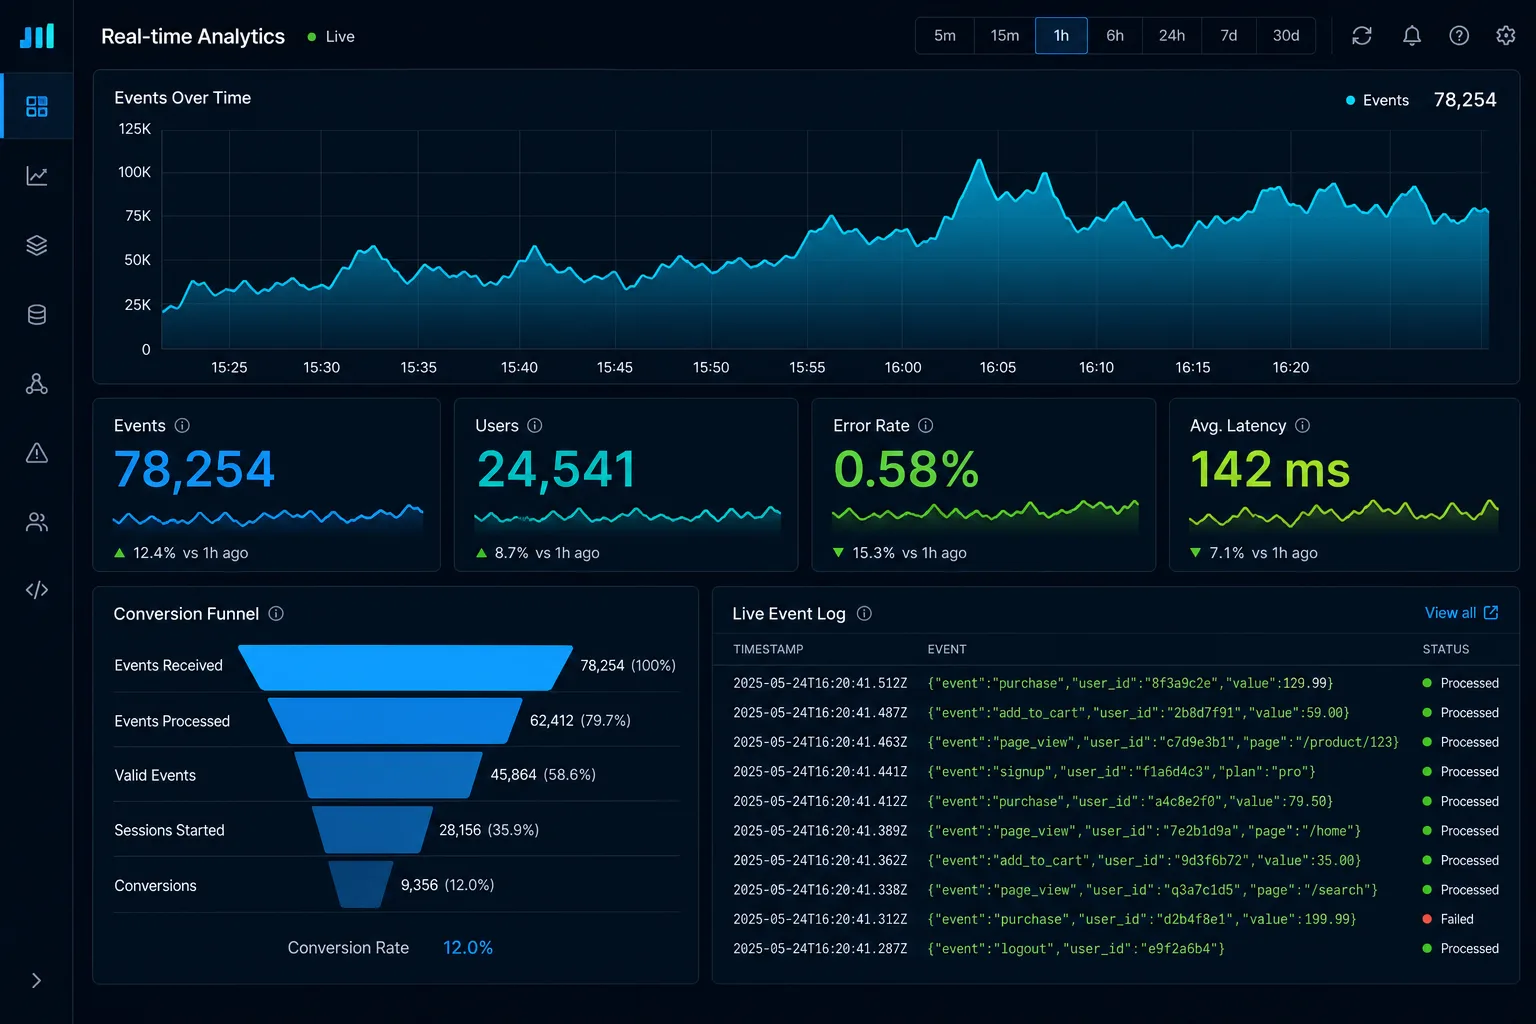Select the 5m time range
Viewport: 1536px width, 1024px height.
(x=945, y=36)
